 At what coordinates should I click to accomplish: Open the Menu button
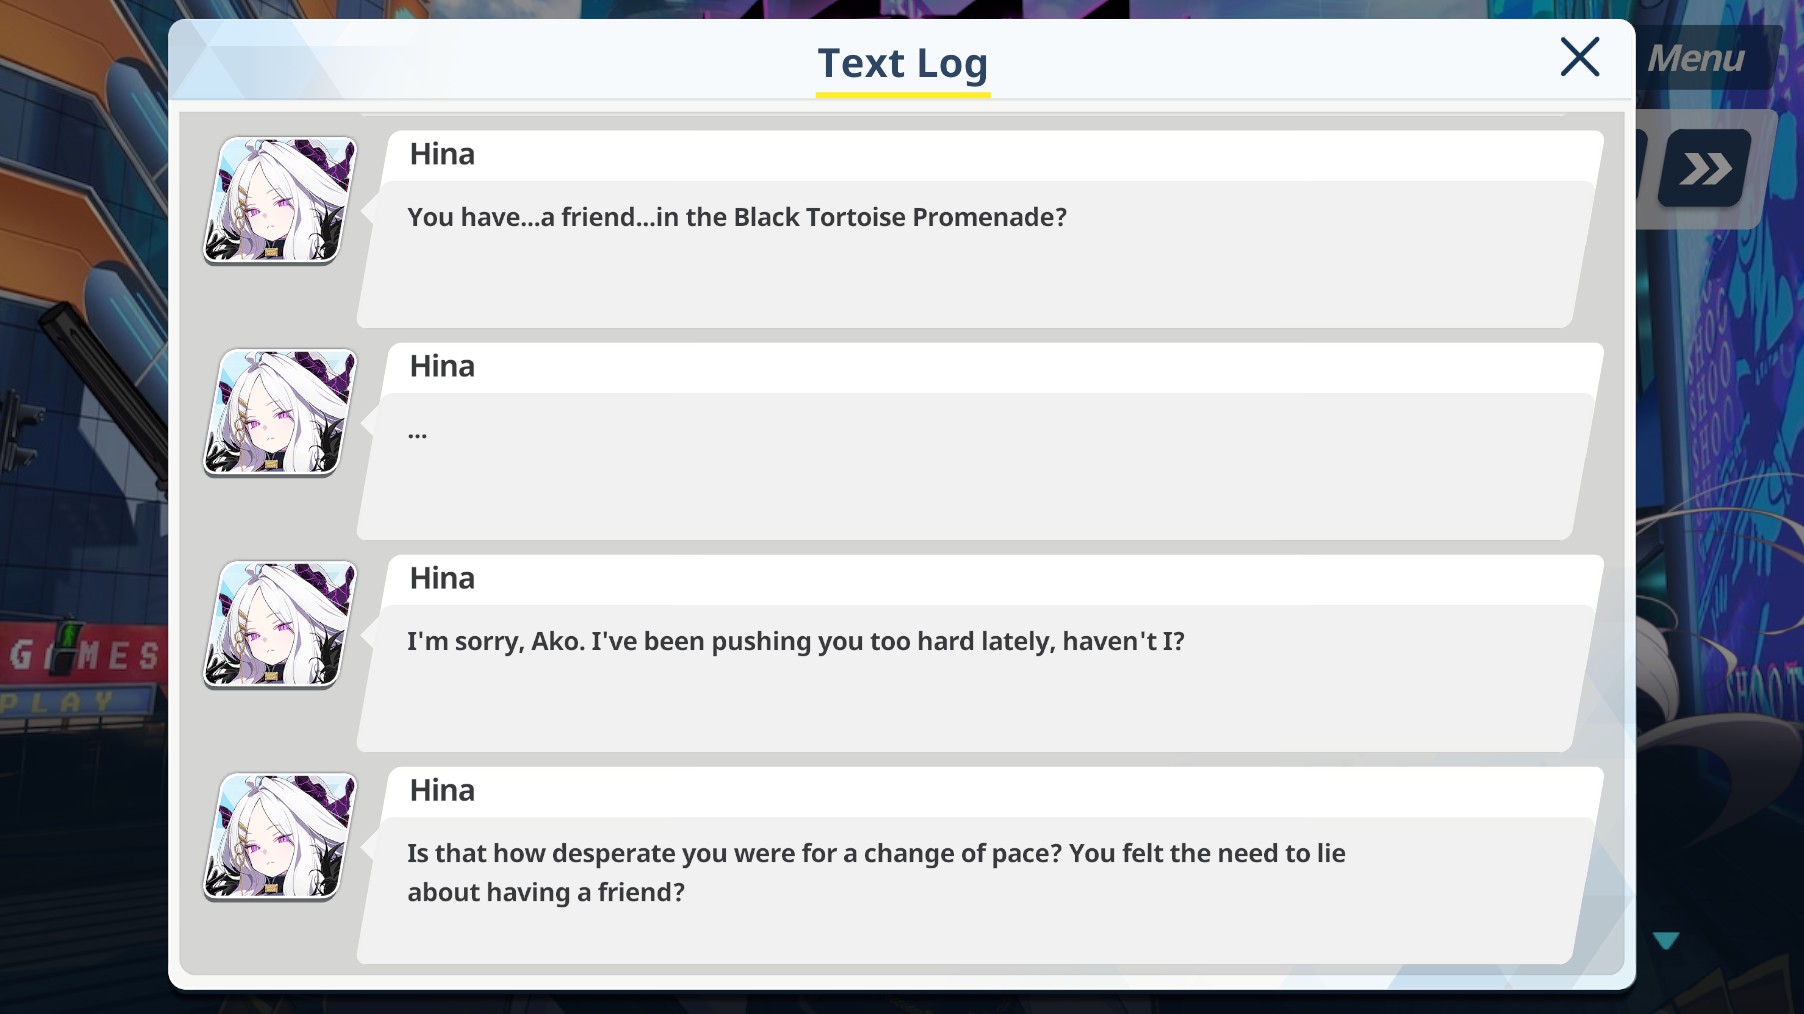(x=1697, y=58)
